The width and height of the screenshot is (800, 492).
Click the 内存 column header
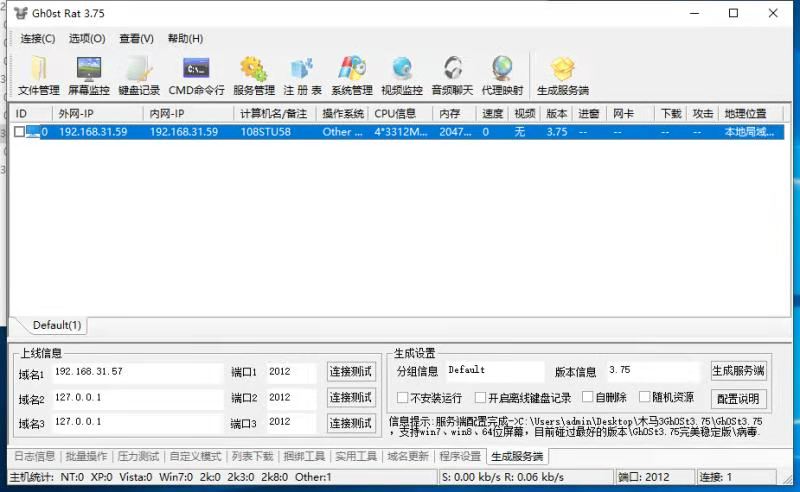pos(455,114)
